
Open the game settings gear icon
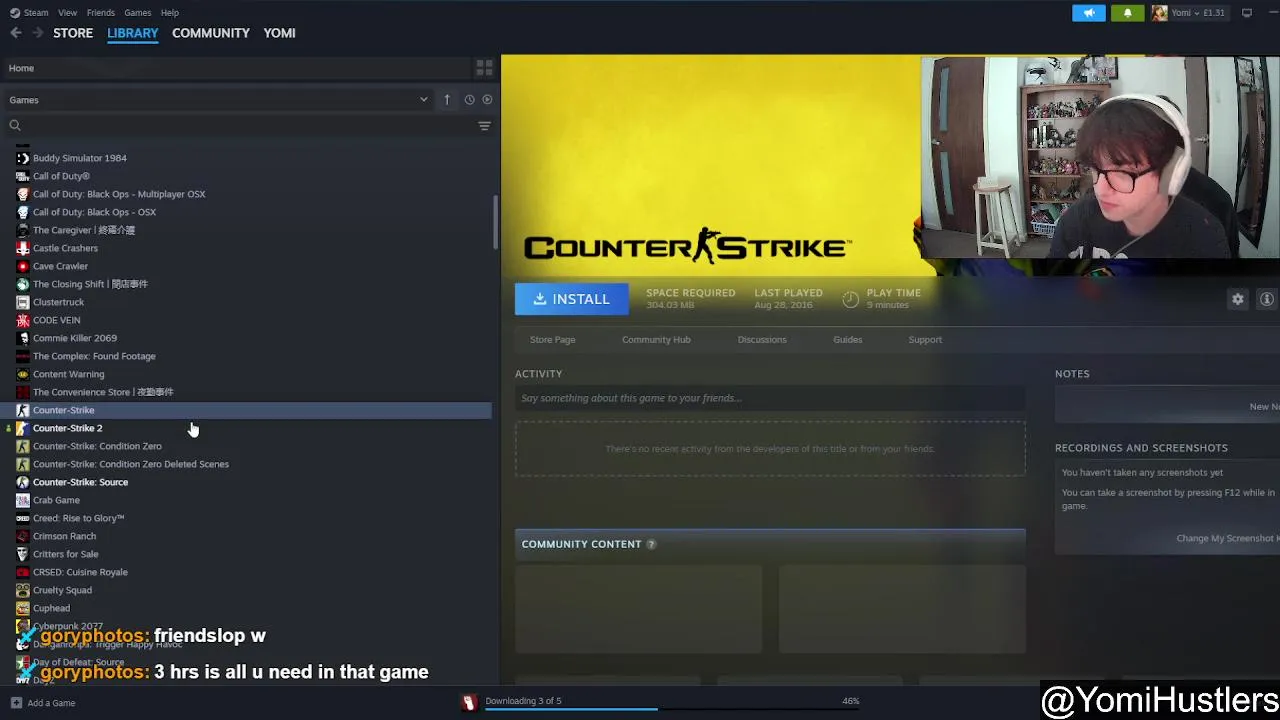pyautogui.click(x=1238, y=299)
